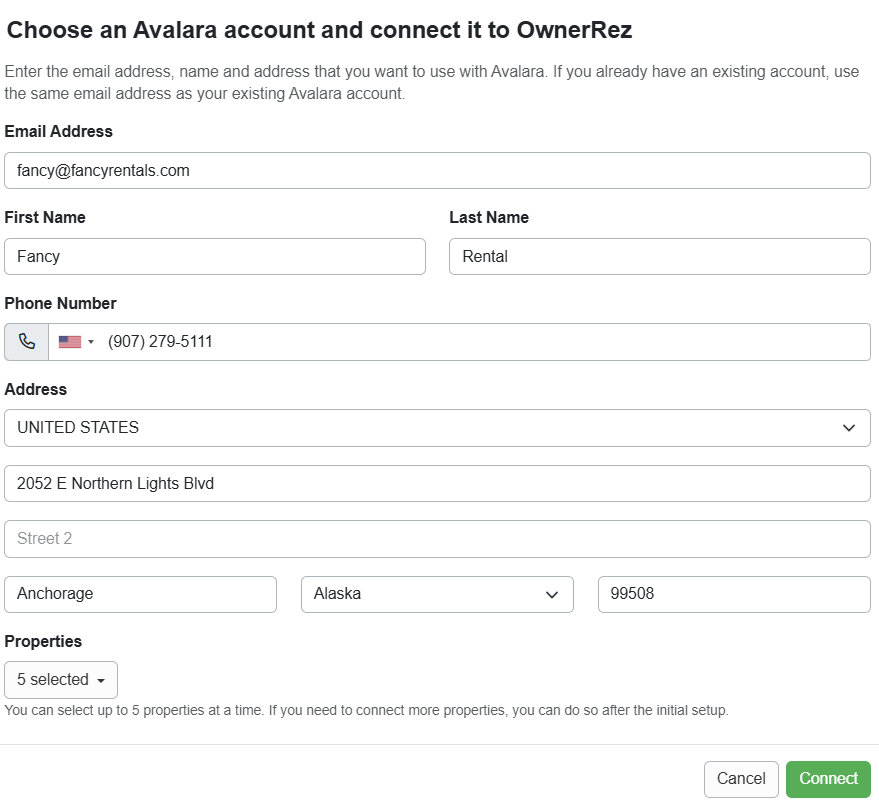Focus the Email Address field
The image size is (879, 810).
point(437,170)
